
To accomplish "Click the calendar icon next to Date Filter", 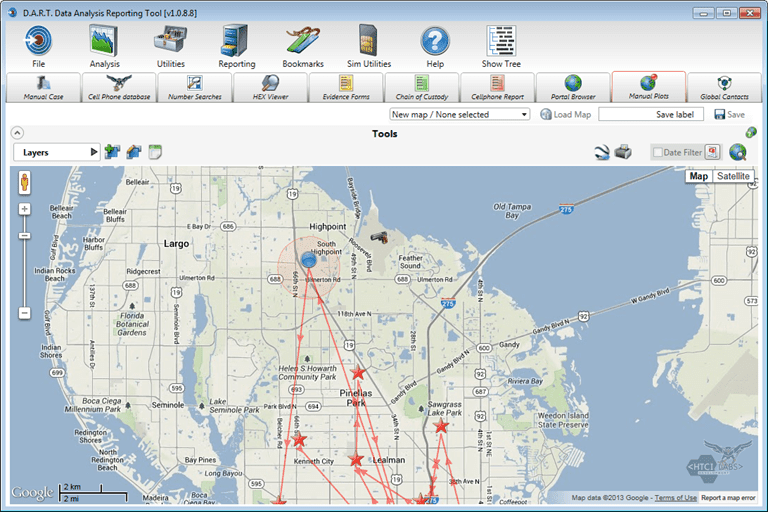I will click(713, 152).
